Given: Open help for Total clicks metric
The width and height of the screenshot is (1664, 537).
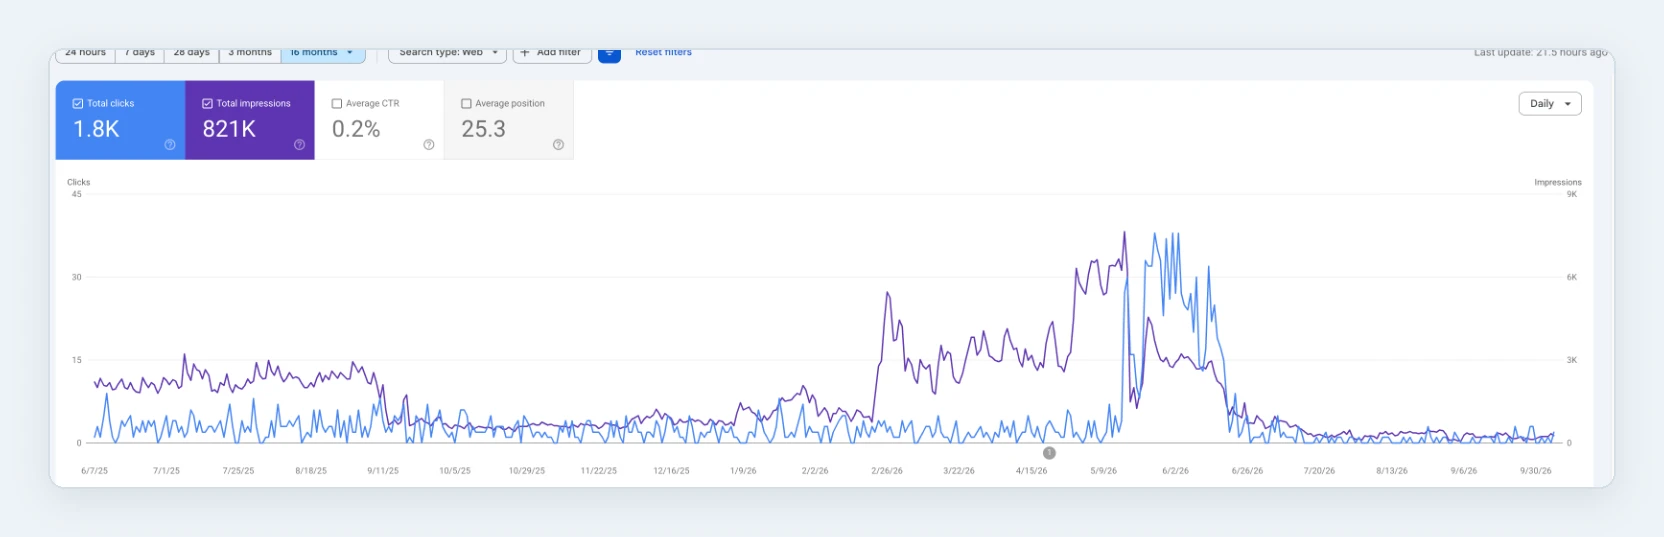Looking at the screenshot, I should [x=170, y=145].
